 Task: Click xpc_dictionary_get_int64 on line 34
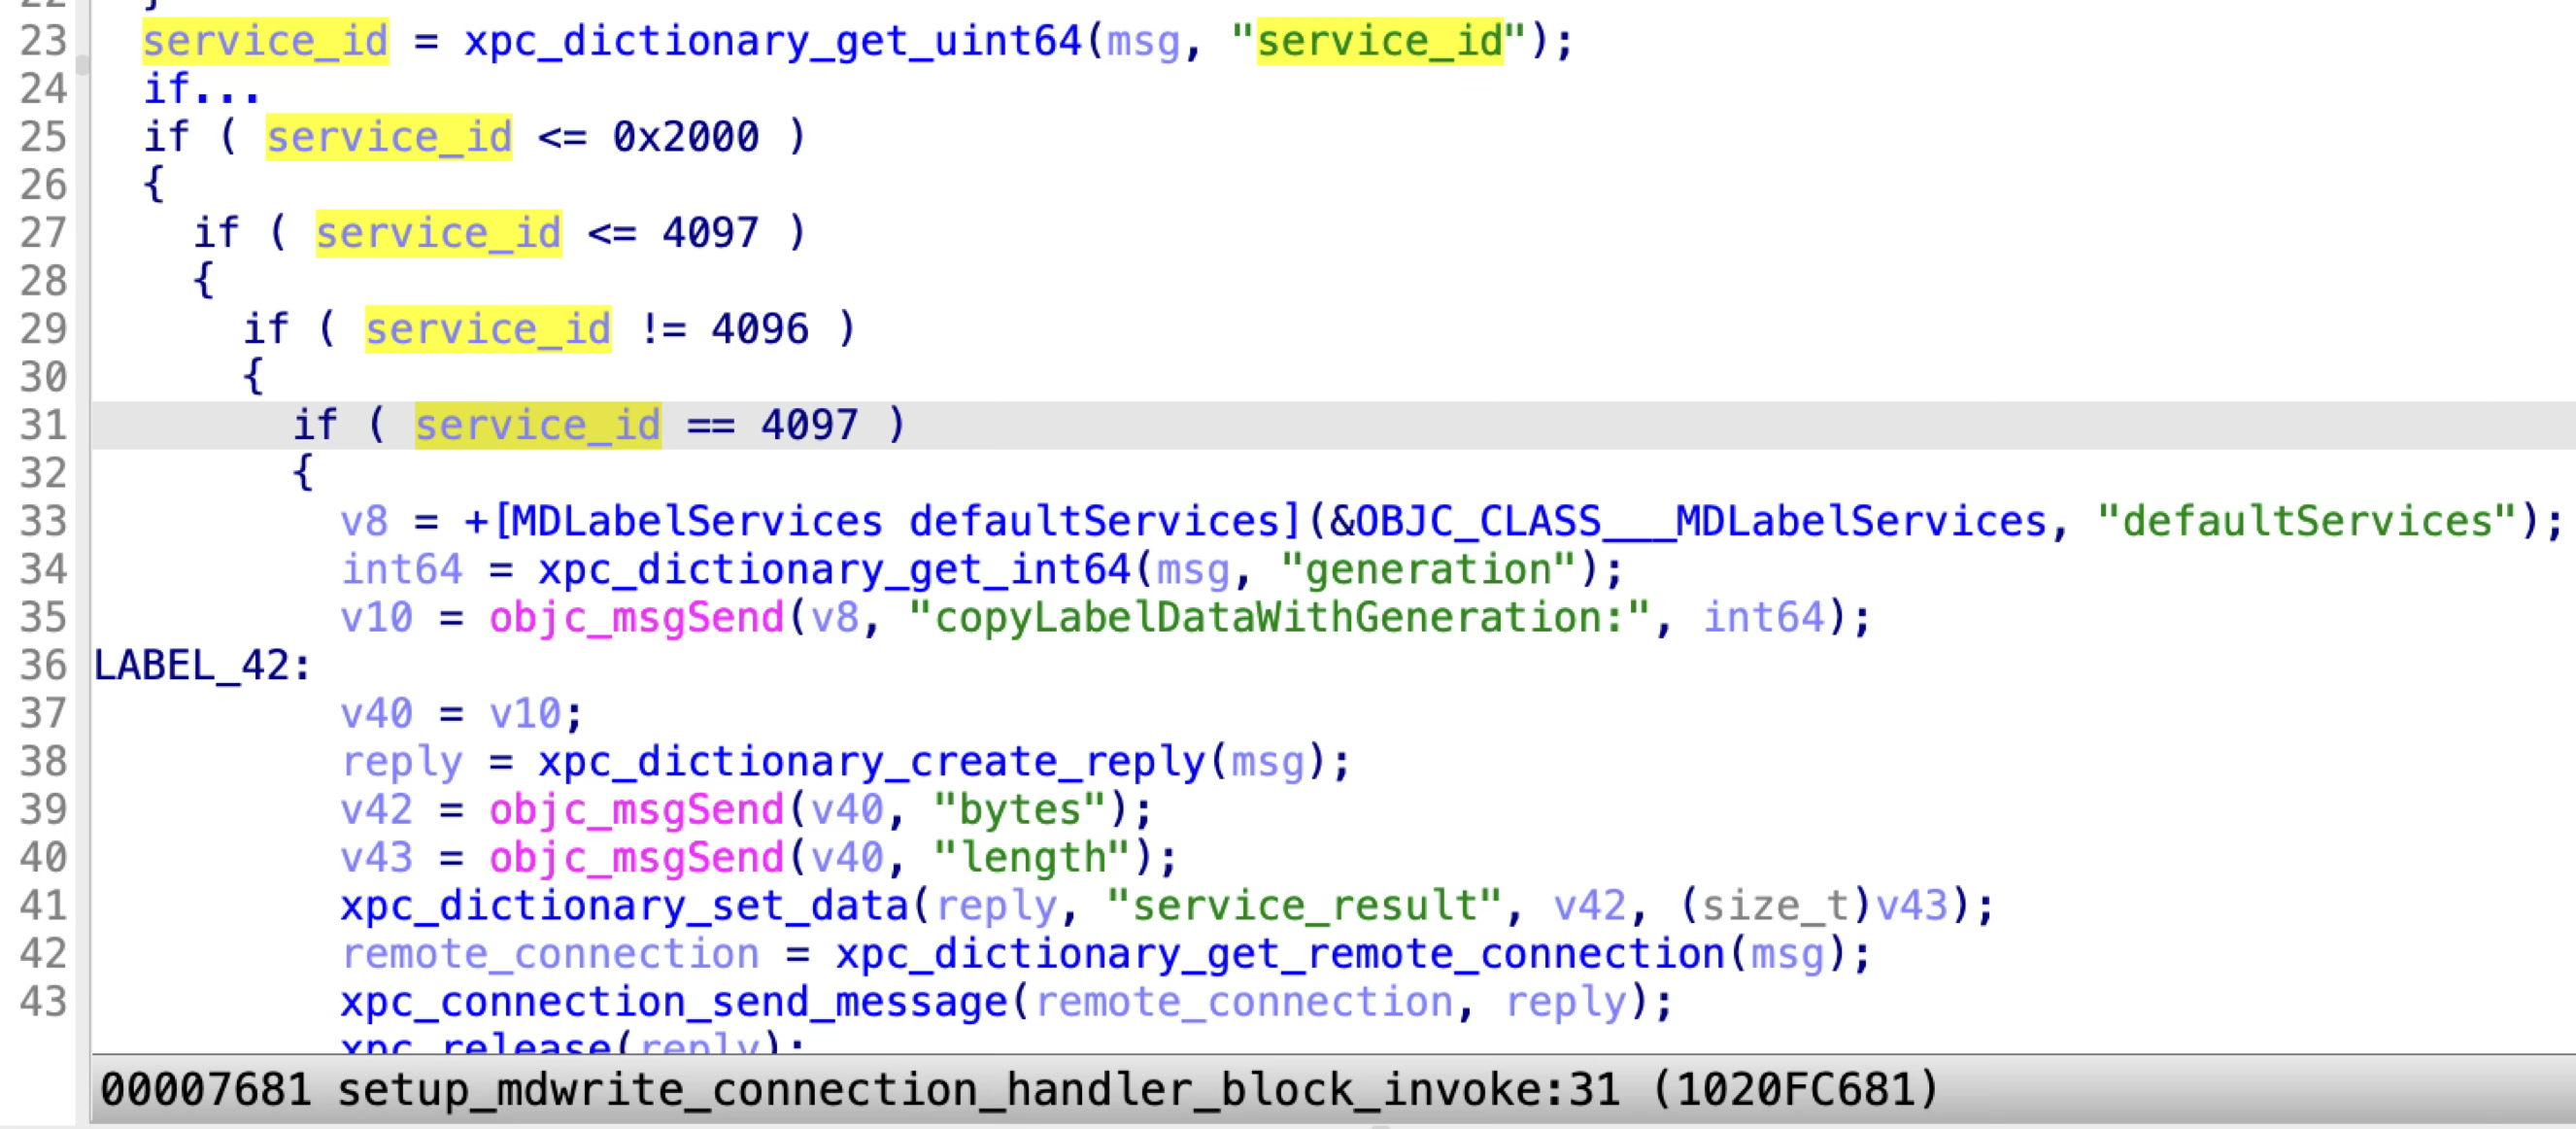pyautogui.click(x=835, y=569)
